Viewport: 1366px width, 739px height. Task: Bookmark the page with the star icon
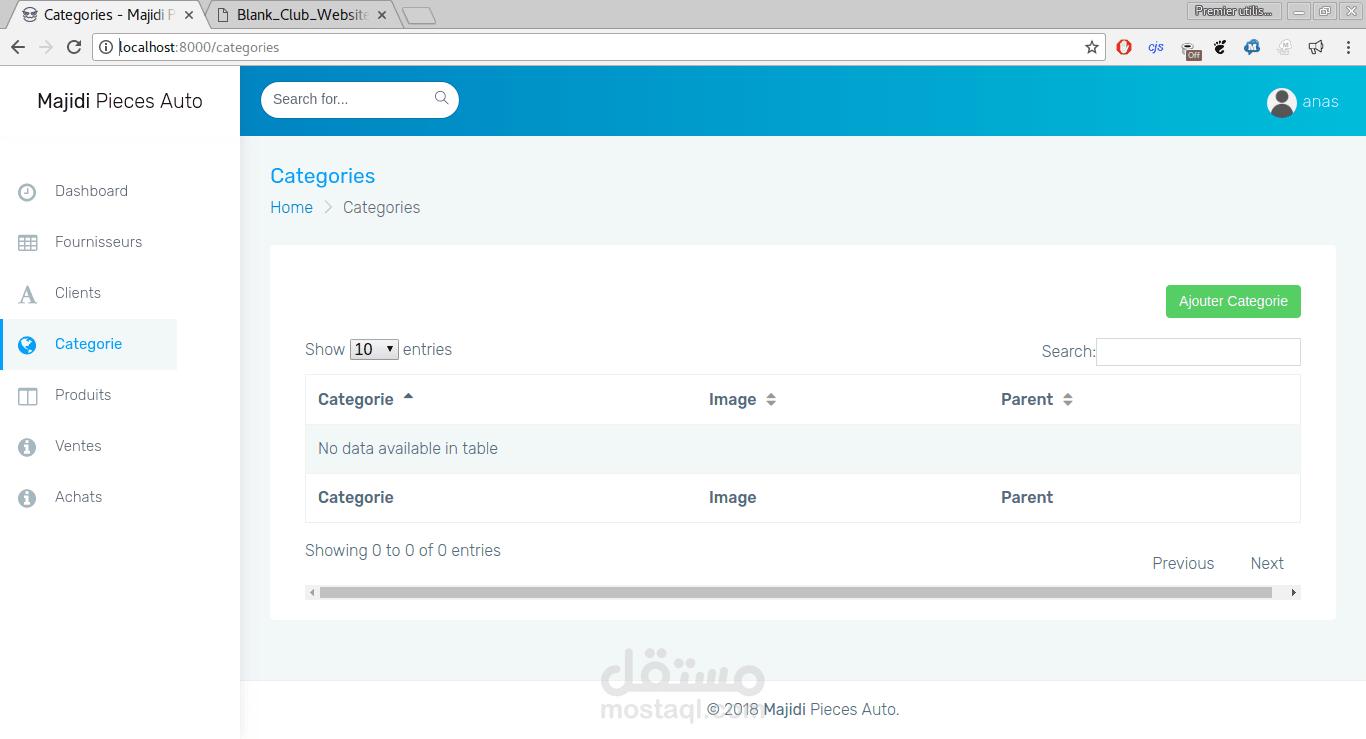point(1091,47)
